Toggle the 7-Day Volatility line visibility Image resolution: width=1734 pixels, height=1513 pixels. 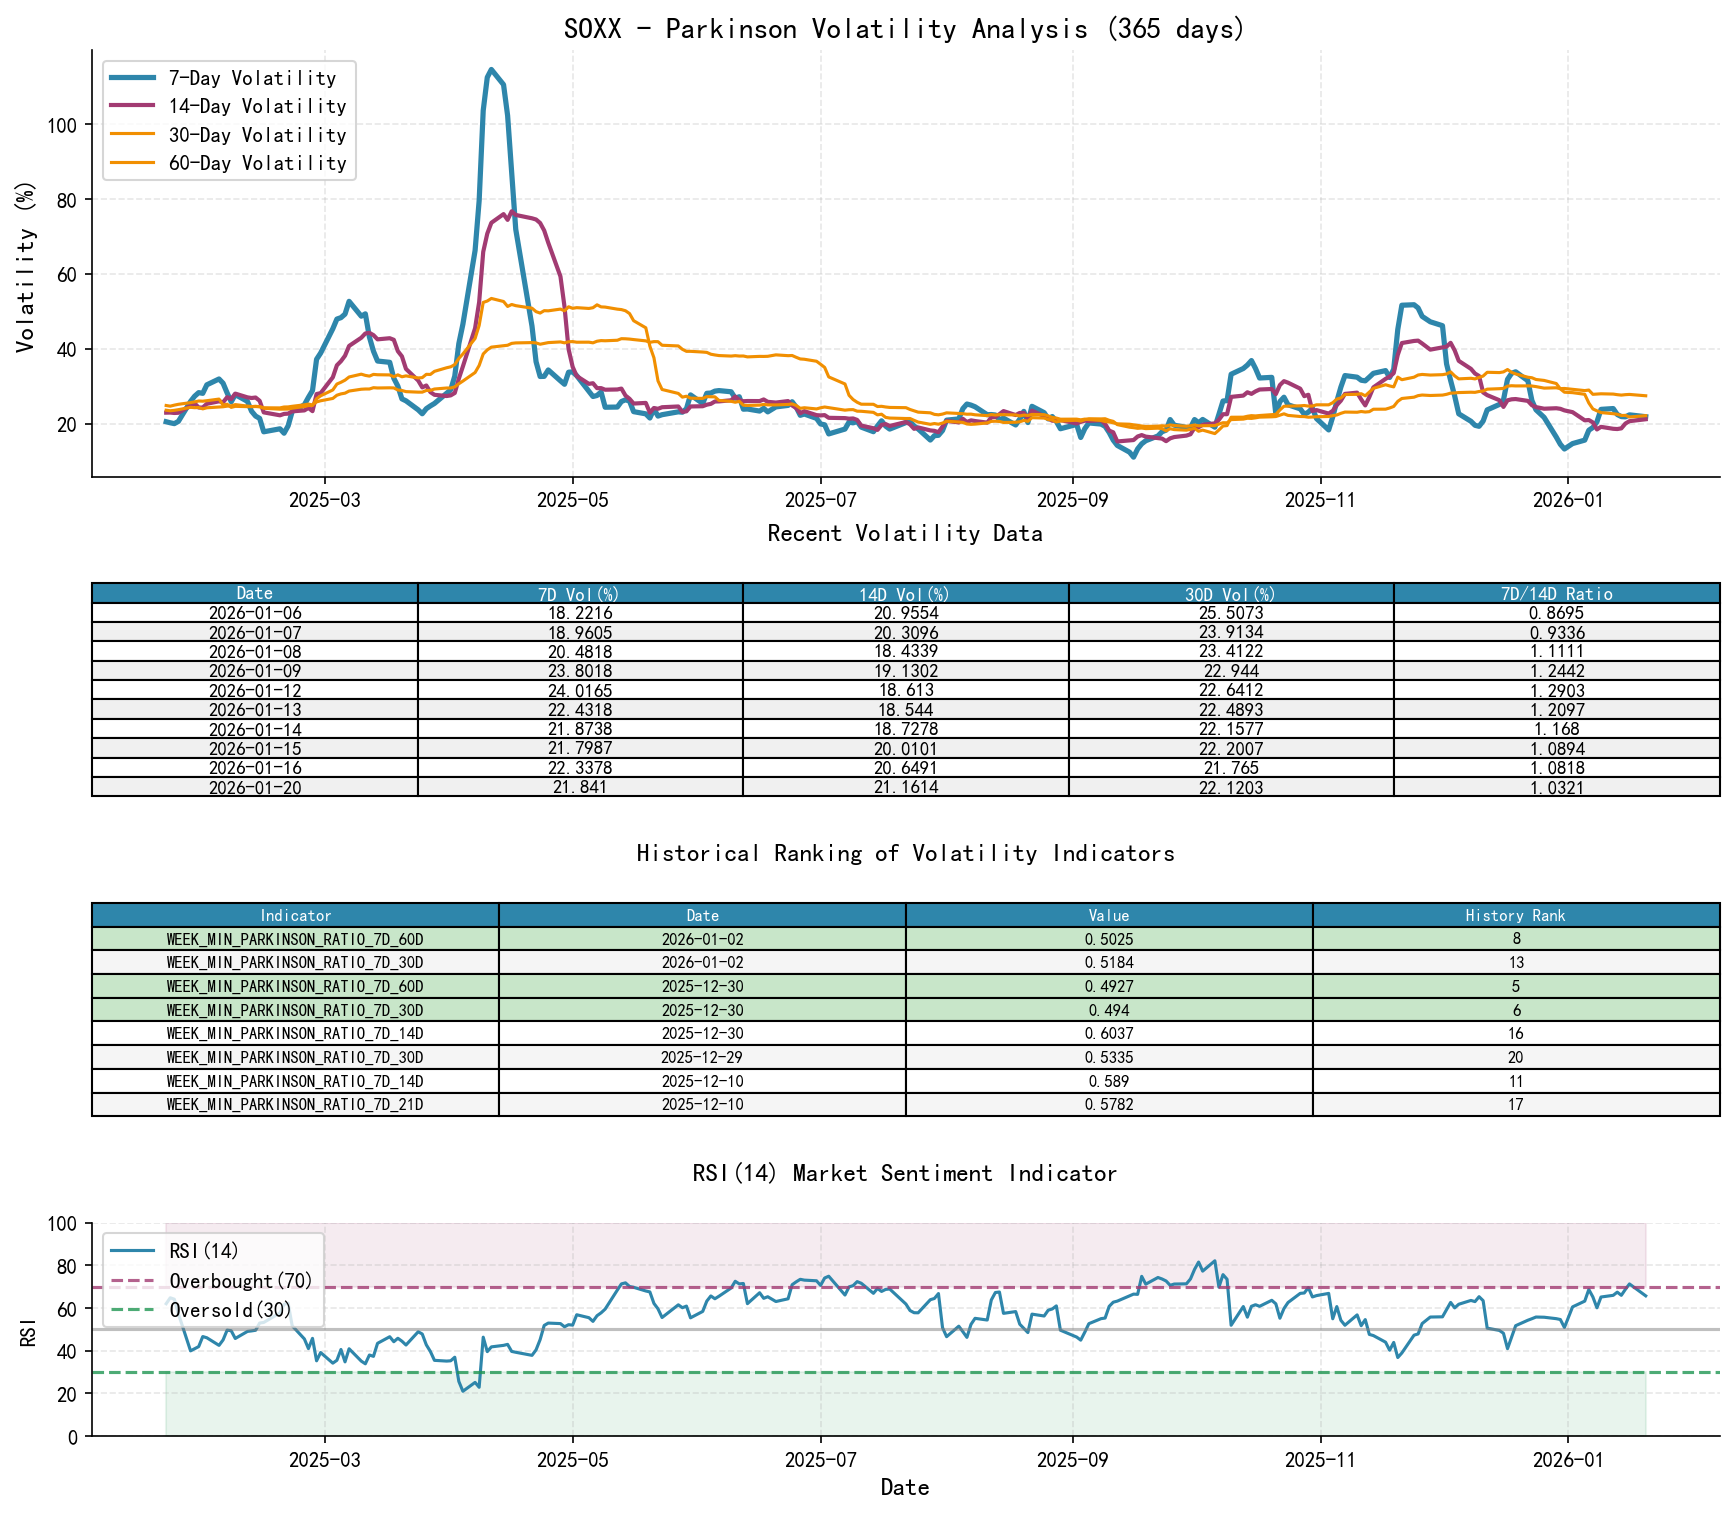tap(133, 78)
